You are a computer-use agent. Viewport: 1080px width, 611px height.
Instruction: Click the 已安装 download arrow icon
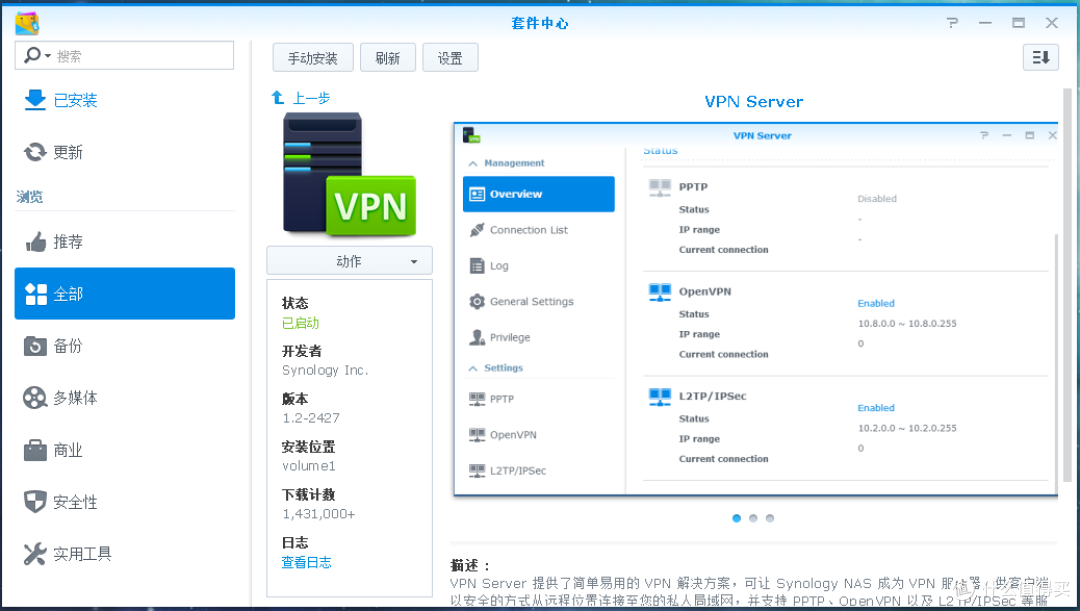35,100
